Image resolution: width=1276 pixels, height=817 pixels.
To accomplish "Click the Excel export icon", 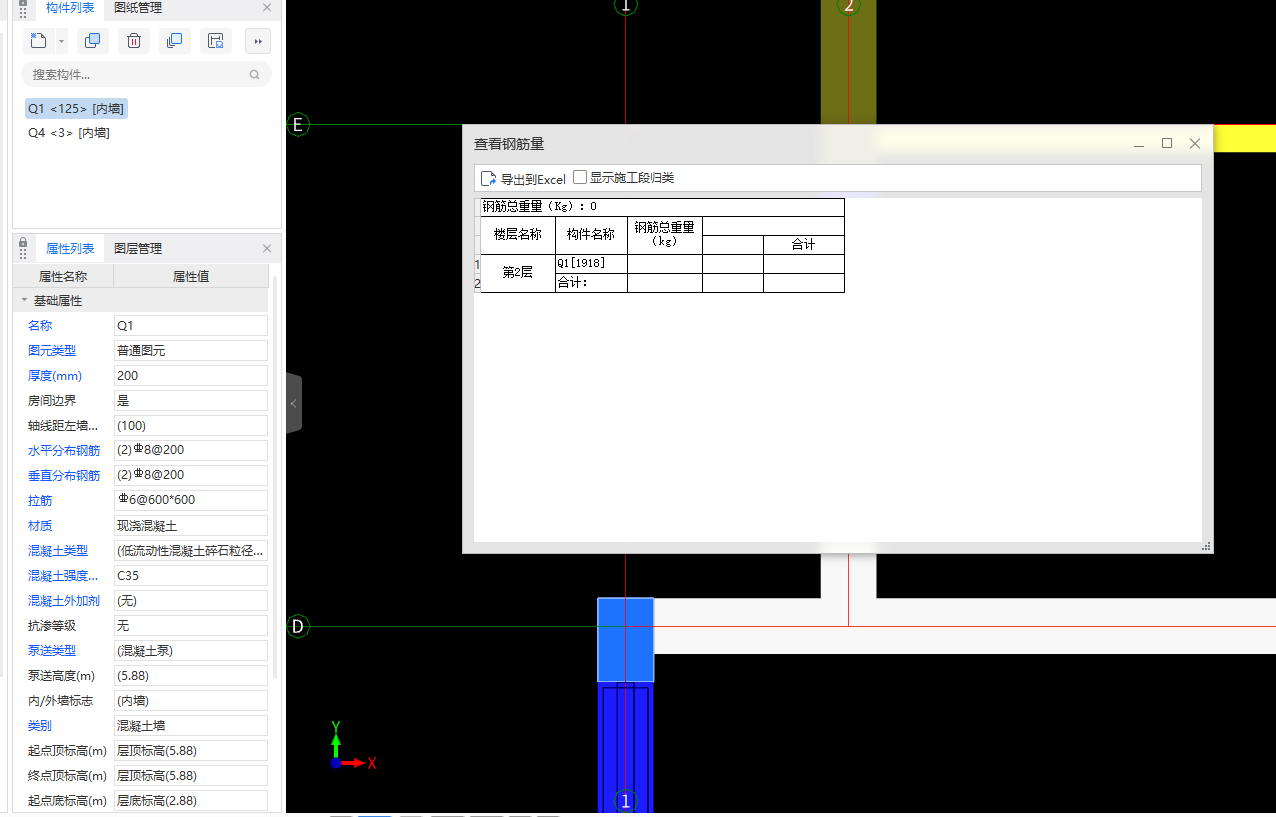I will tap(488, 179).
